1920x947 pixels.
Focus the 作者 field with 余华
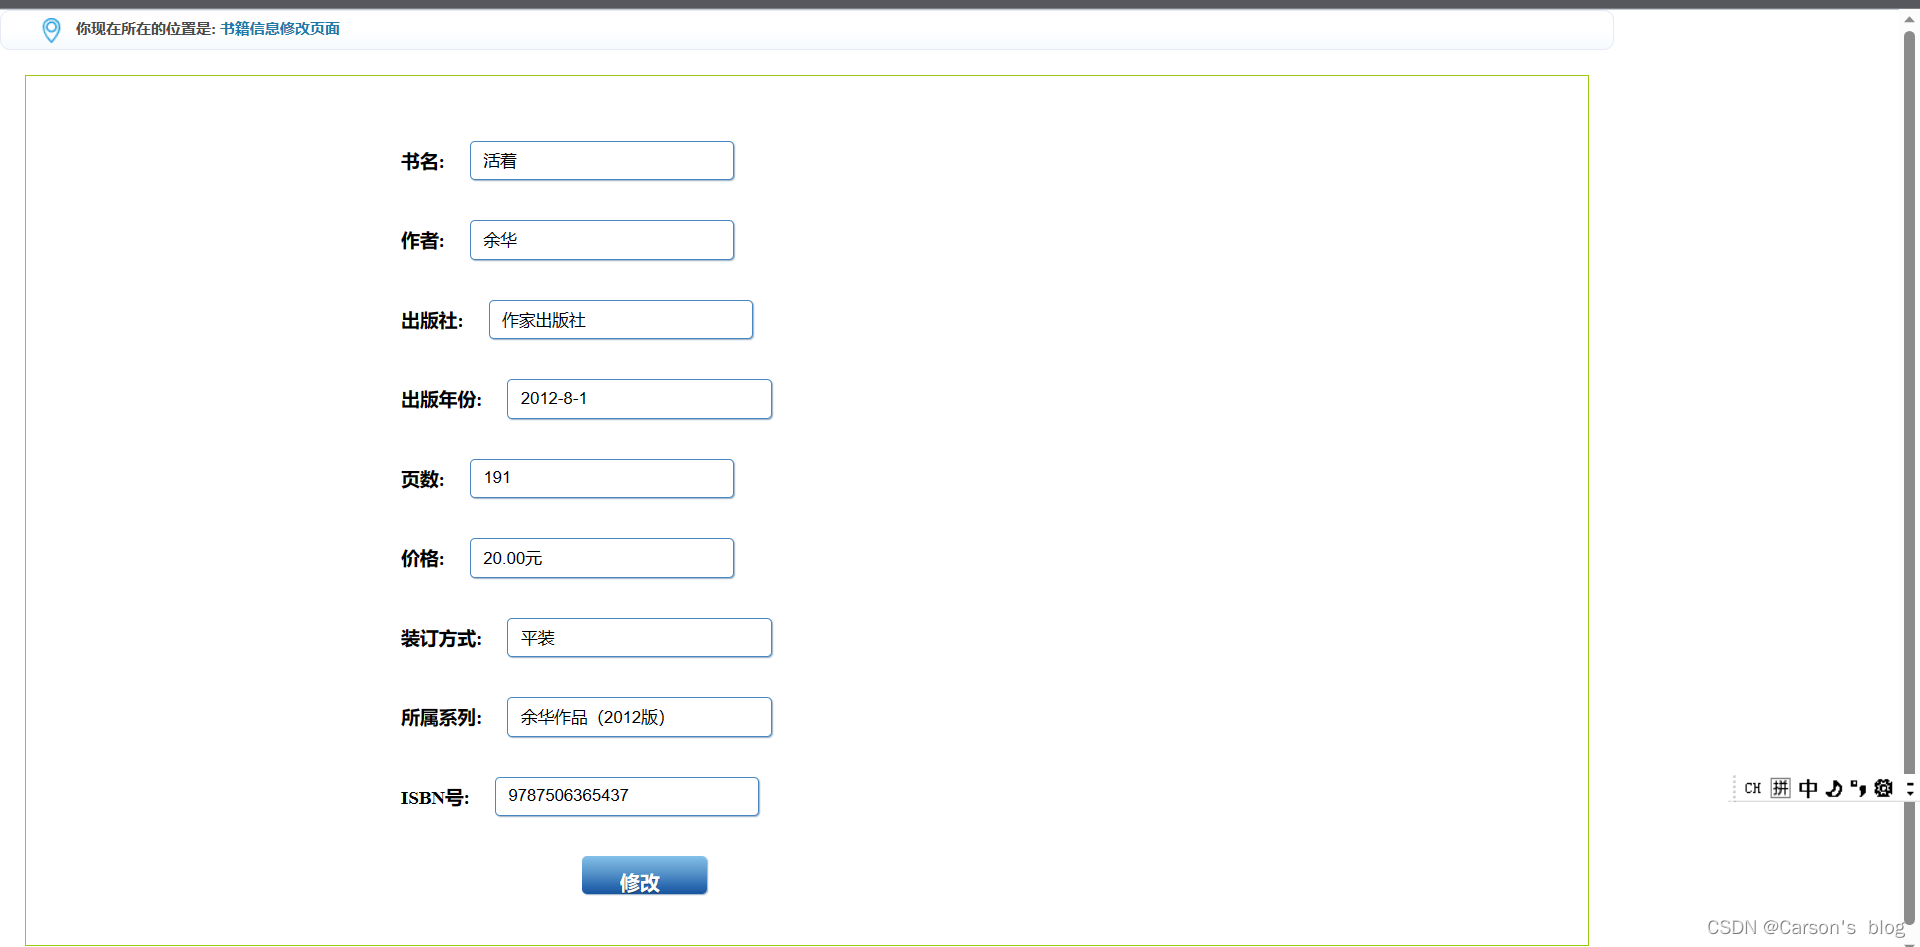602,240
